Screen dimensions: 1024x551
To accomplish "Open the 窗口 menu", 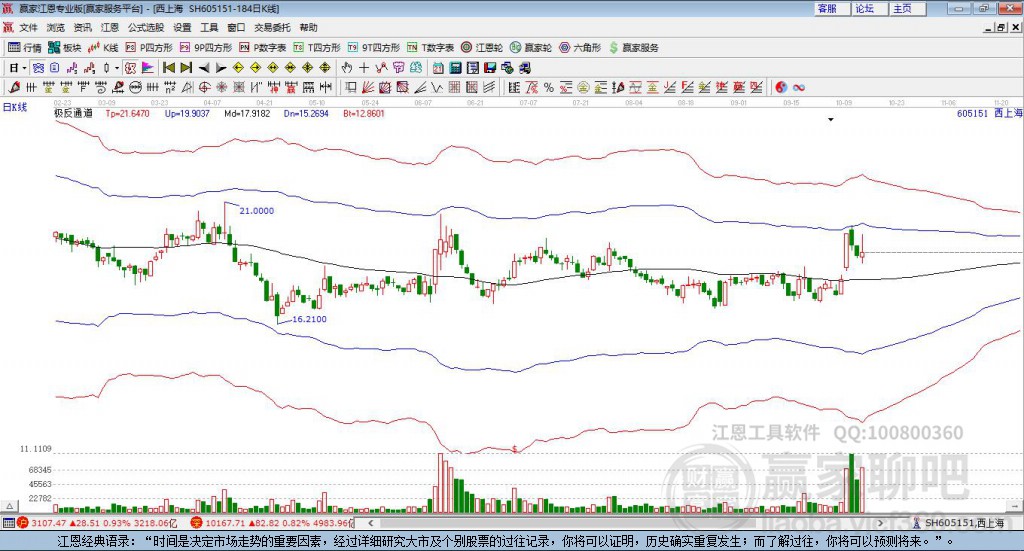I will tap(236, 27).
